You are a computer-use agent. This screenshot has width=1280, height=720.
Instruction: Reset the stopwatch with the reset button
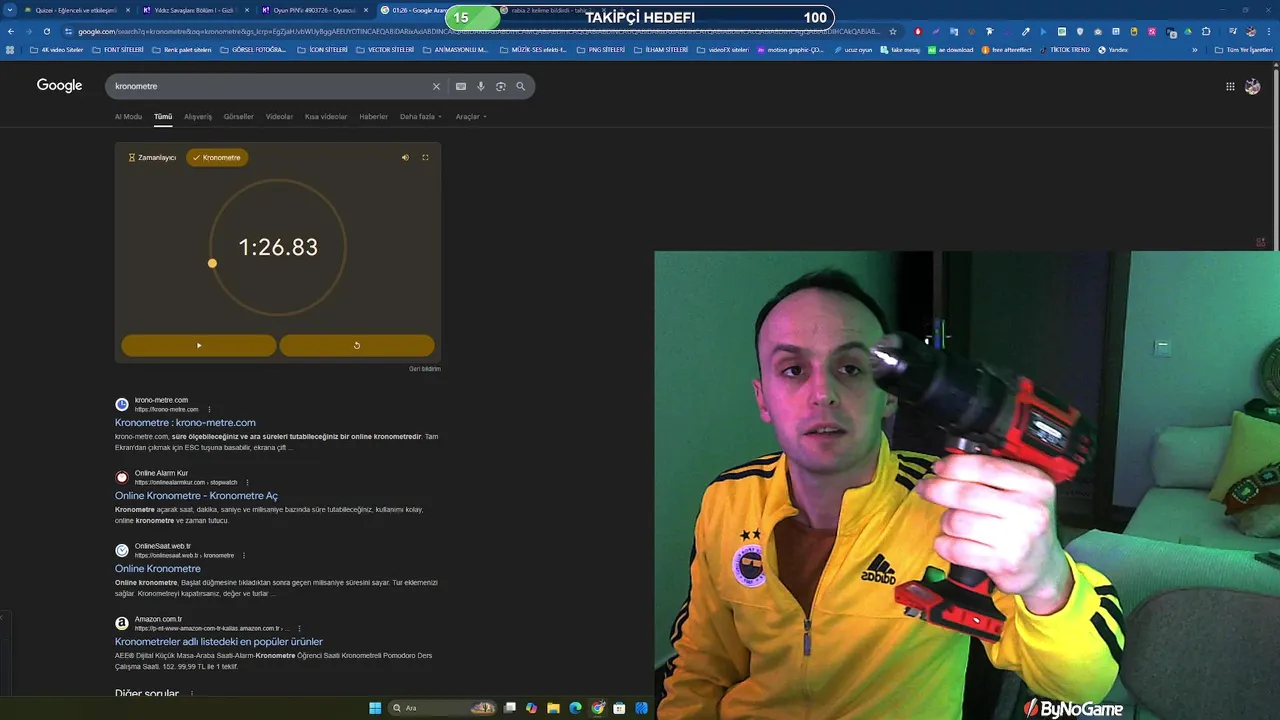click(x=357, y=345)
